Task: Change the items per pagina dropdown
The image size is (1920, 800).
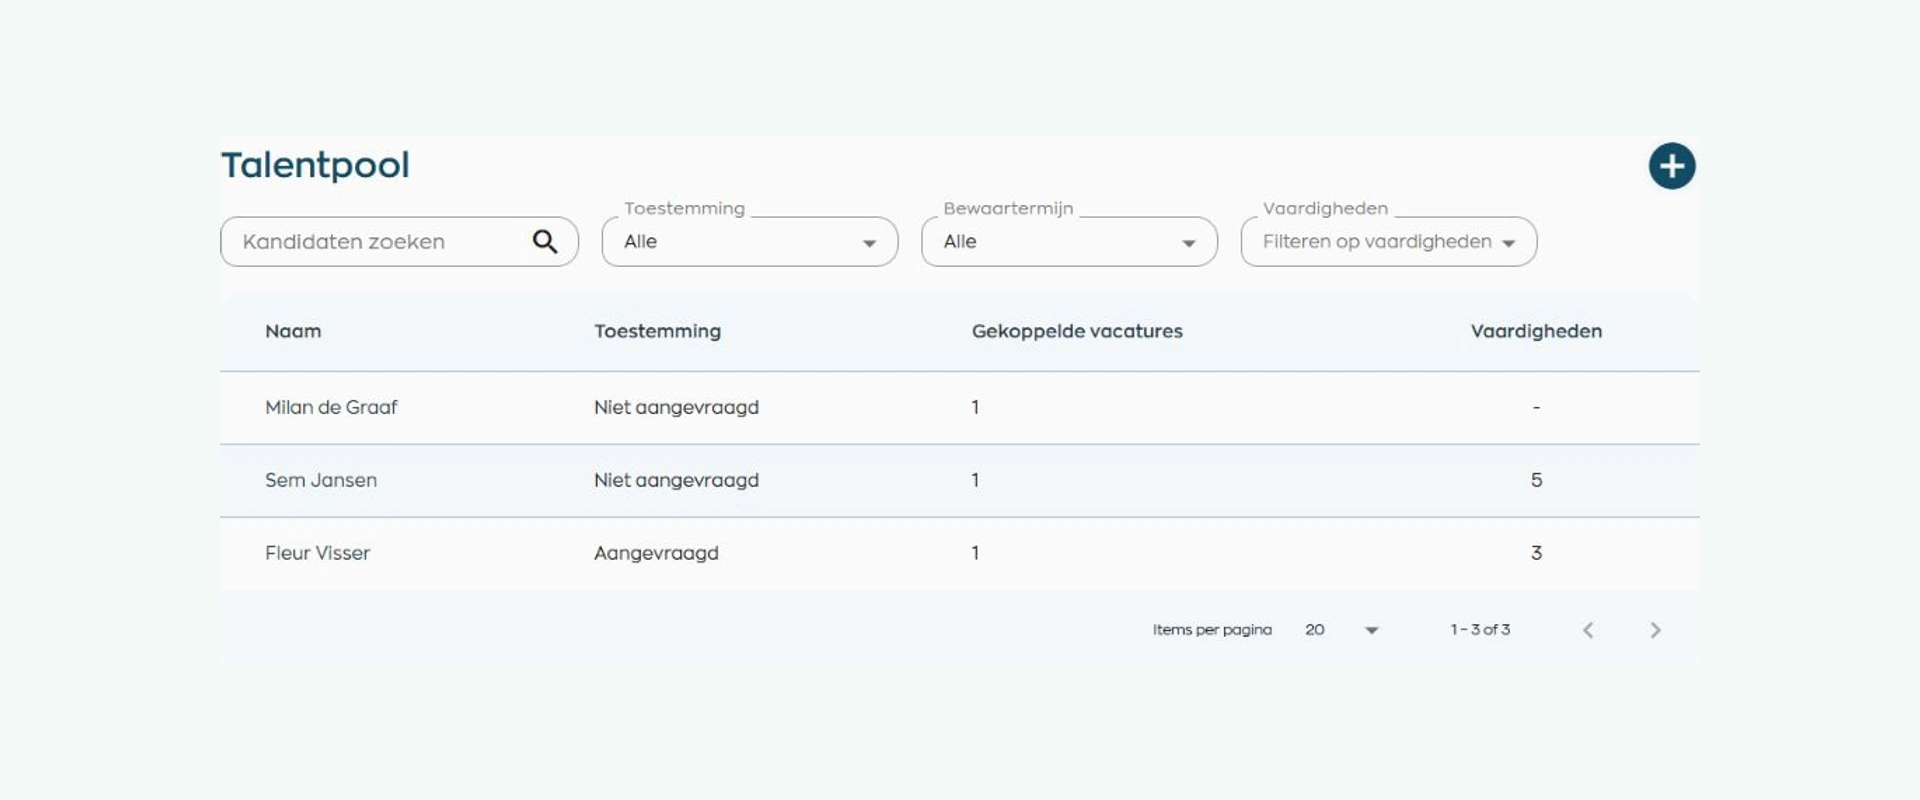Action: (1342, 630)
